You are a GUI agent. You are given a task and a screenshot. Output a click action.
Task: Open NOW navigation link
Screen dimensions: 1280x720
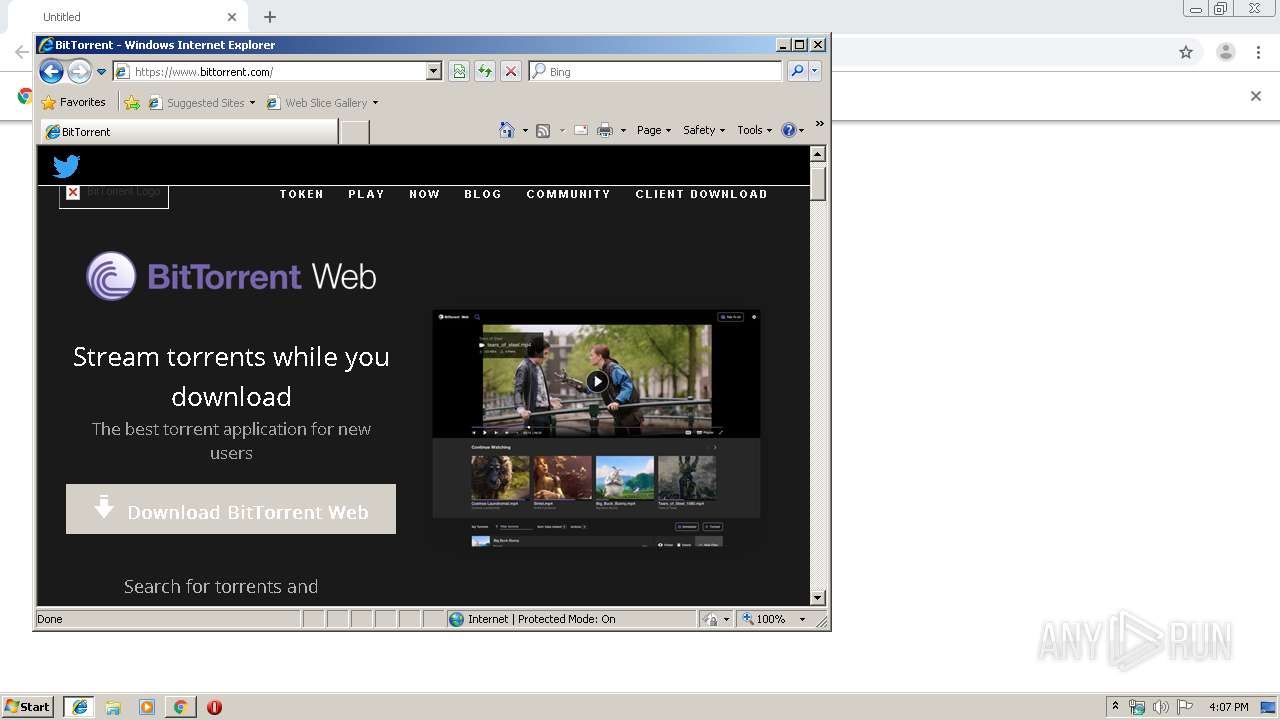click(424, 194)
